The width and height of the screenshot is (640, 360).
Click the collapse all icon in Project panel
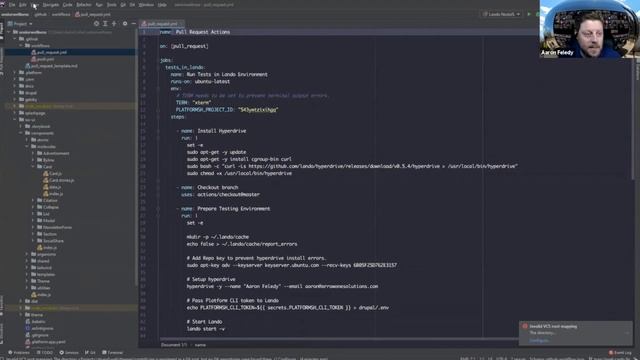(114, 24)
